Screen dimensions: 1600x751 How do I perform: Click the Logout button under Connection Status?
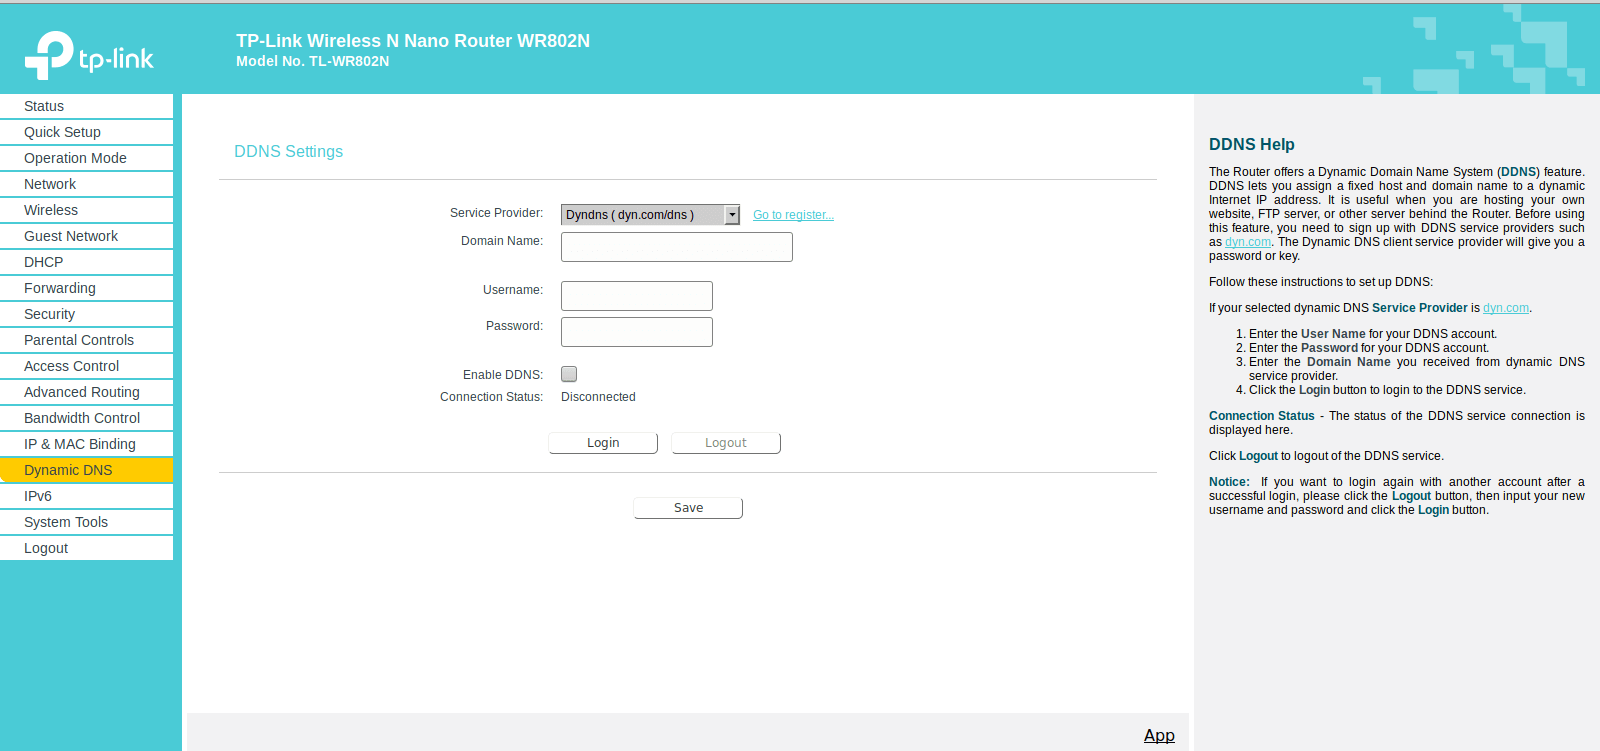[726, 443]
